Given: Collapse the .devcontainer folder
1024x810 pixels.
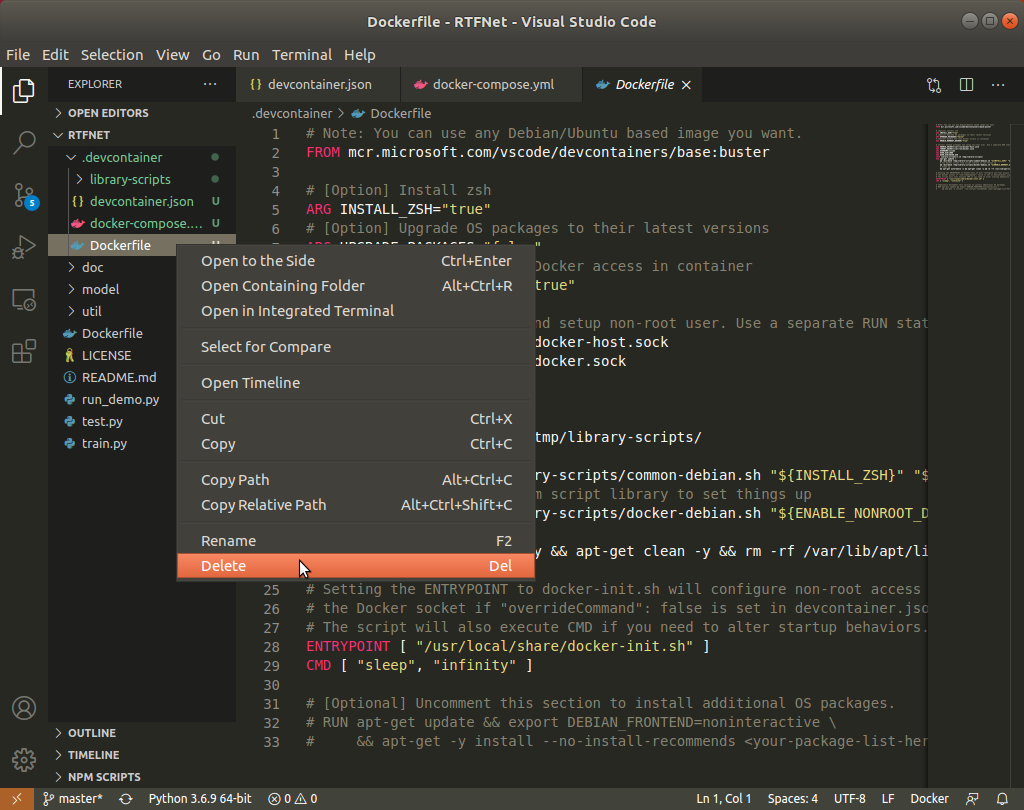Looking at the screenshot, I should [x=142, y=157].
